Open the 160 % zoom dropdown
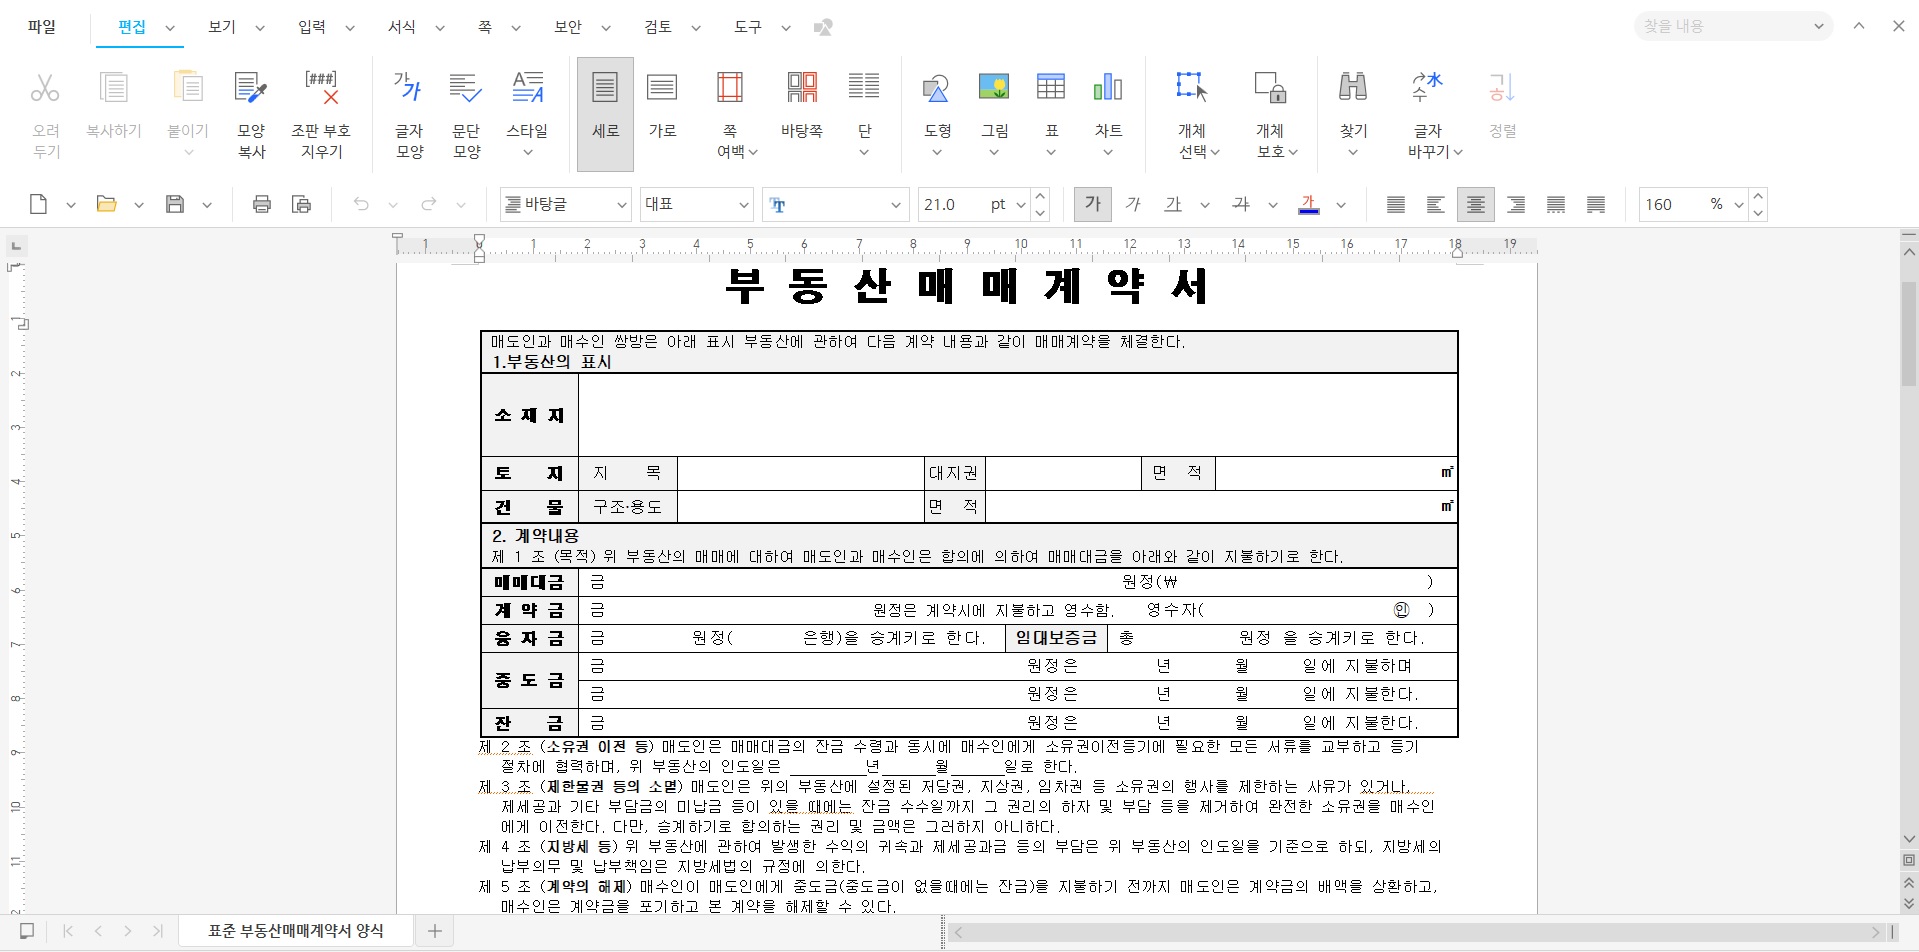1919x952 pixels. tap(1739, 205)
